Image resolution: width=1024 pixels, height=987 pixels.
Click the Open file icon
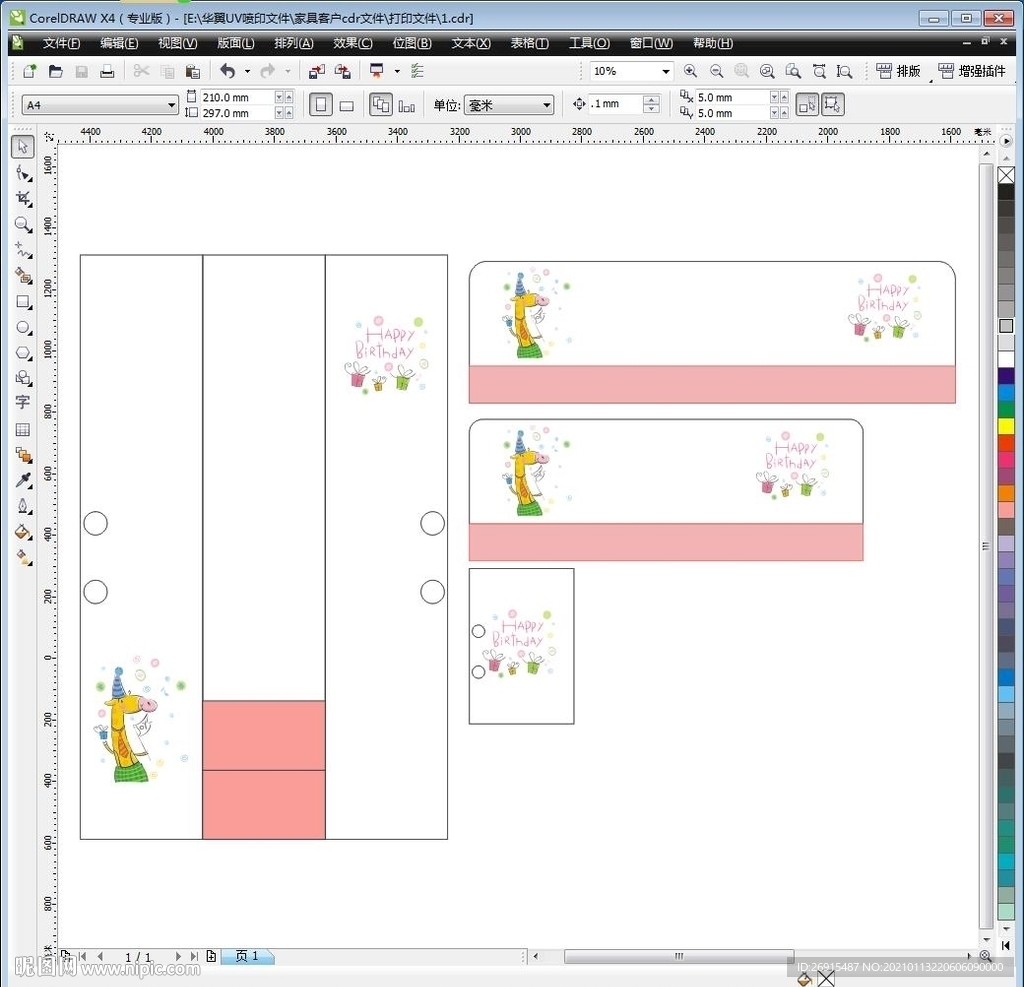56,71
